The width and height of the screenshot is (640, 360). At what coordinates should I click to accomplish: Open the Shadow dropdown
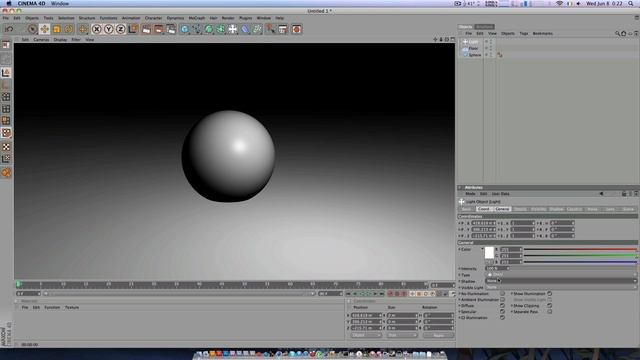click(x=561, y=281)
